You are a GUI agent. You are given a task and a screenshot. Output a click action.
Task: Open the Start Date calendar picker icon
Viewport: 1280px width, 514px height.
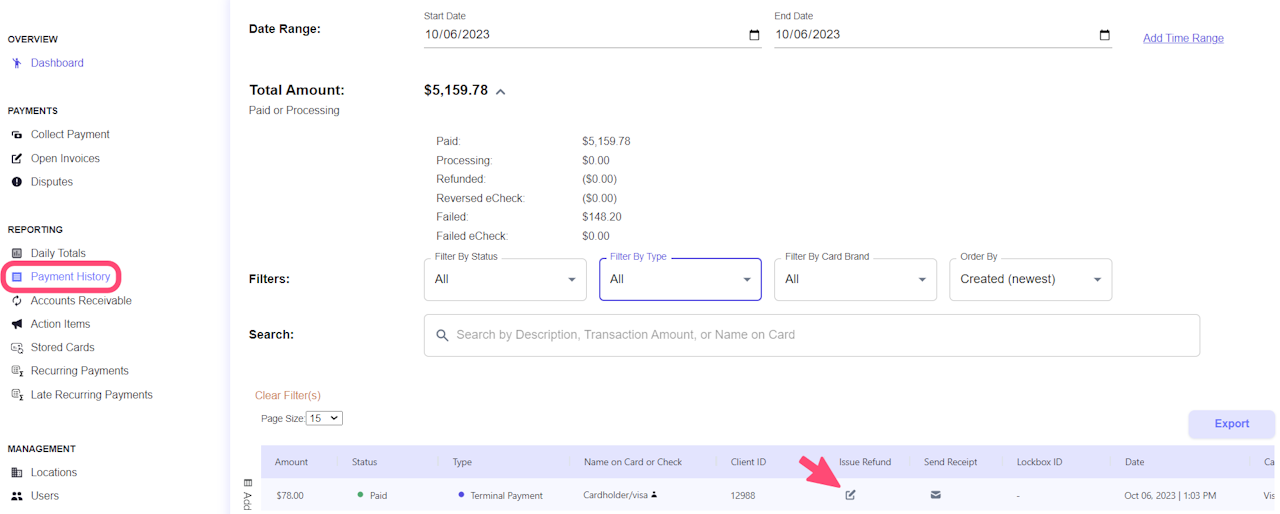(754, 35)
